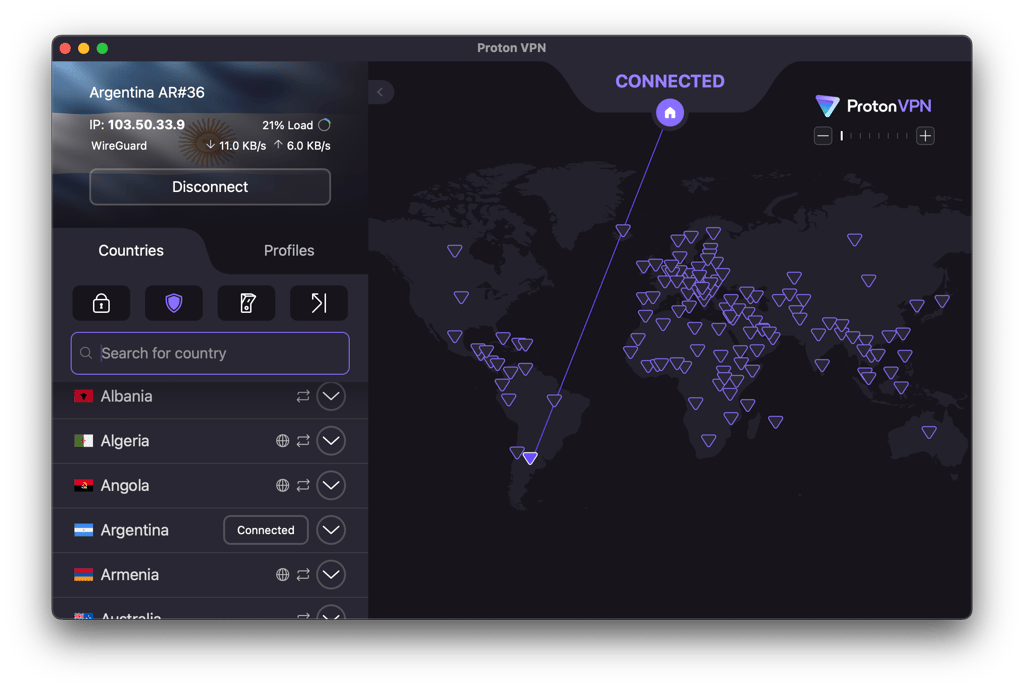Click Angola P2P arrows icon
This screenshot has height=688, width=1024.
[303, 485]
